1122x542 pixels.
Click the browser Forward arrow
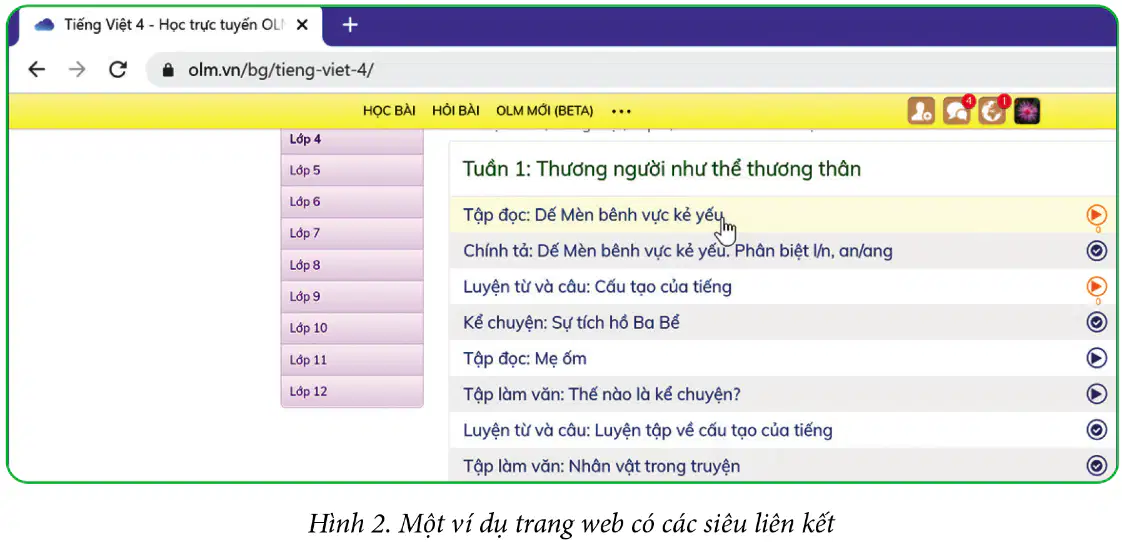point(77,69)
